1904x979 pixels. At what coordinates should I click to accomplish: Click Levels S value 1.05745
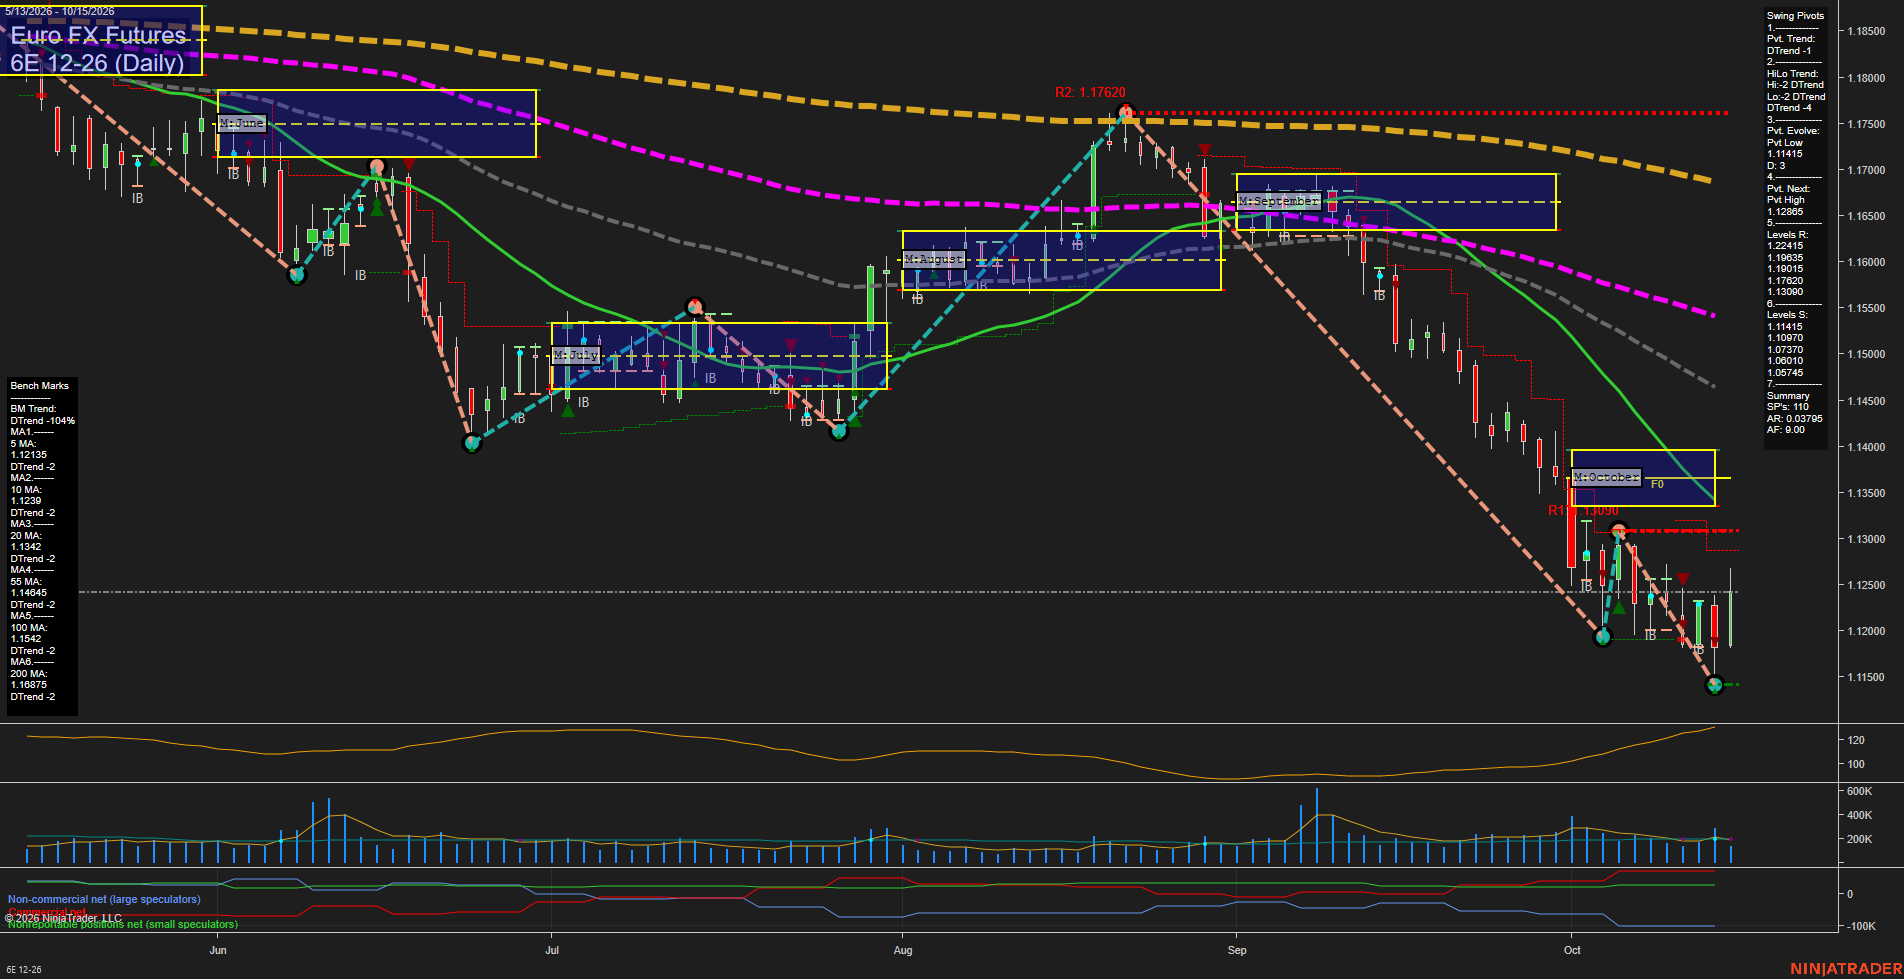pyautogui.click(x=1785, y=373)
